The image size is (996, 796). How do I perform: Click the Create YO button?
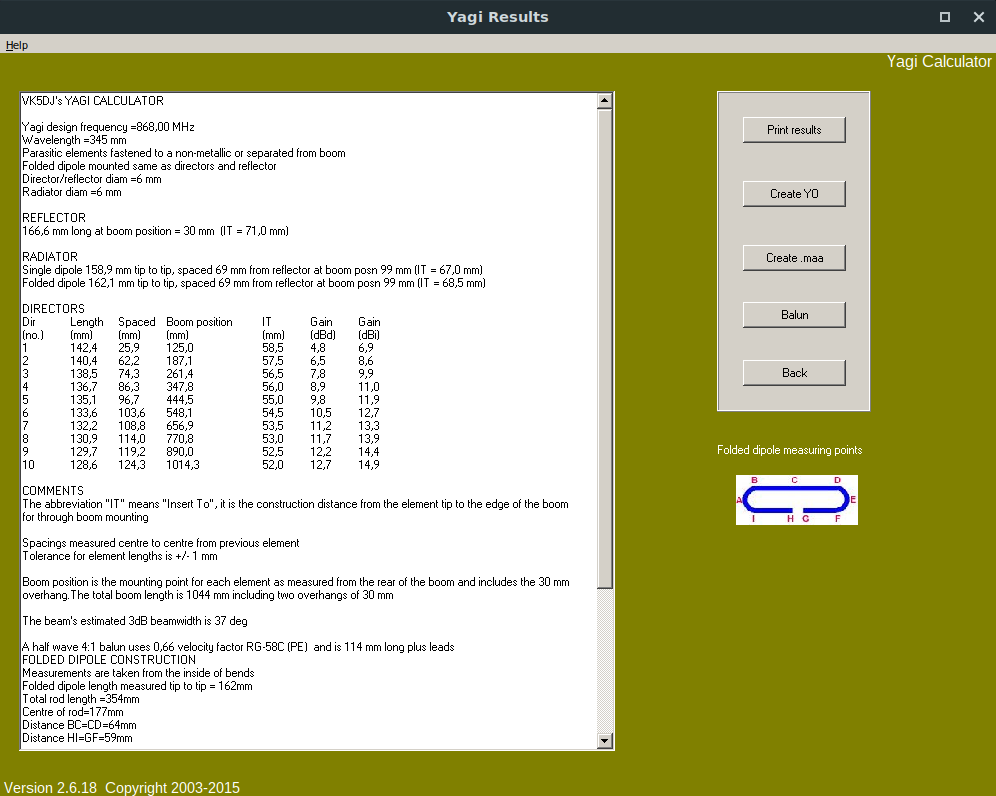[794, 194]
